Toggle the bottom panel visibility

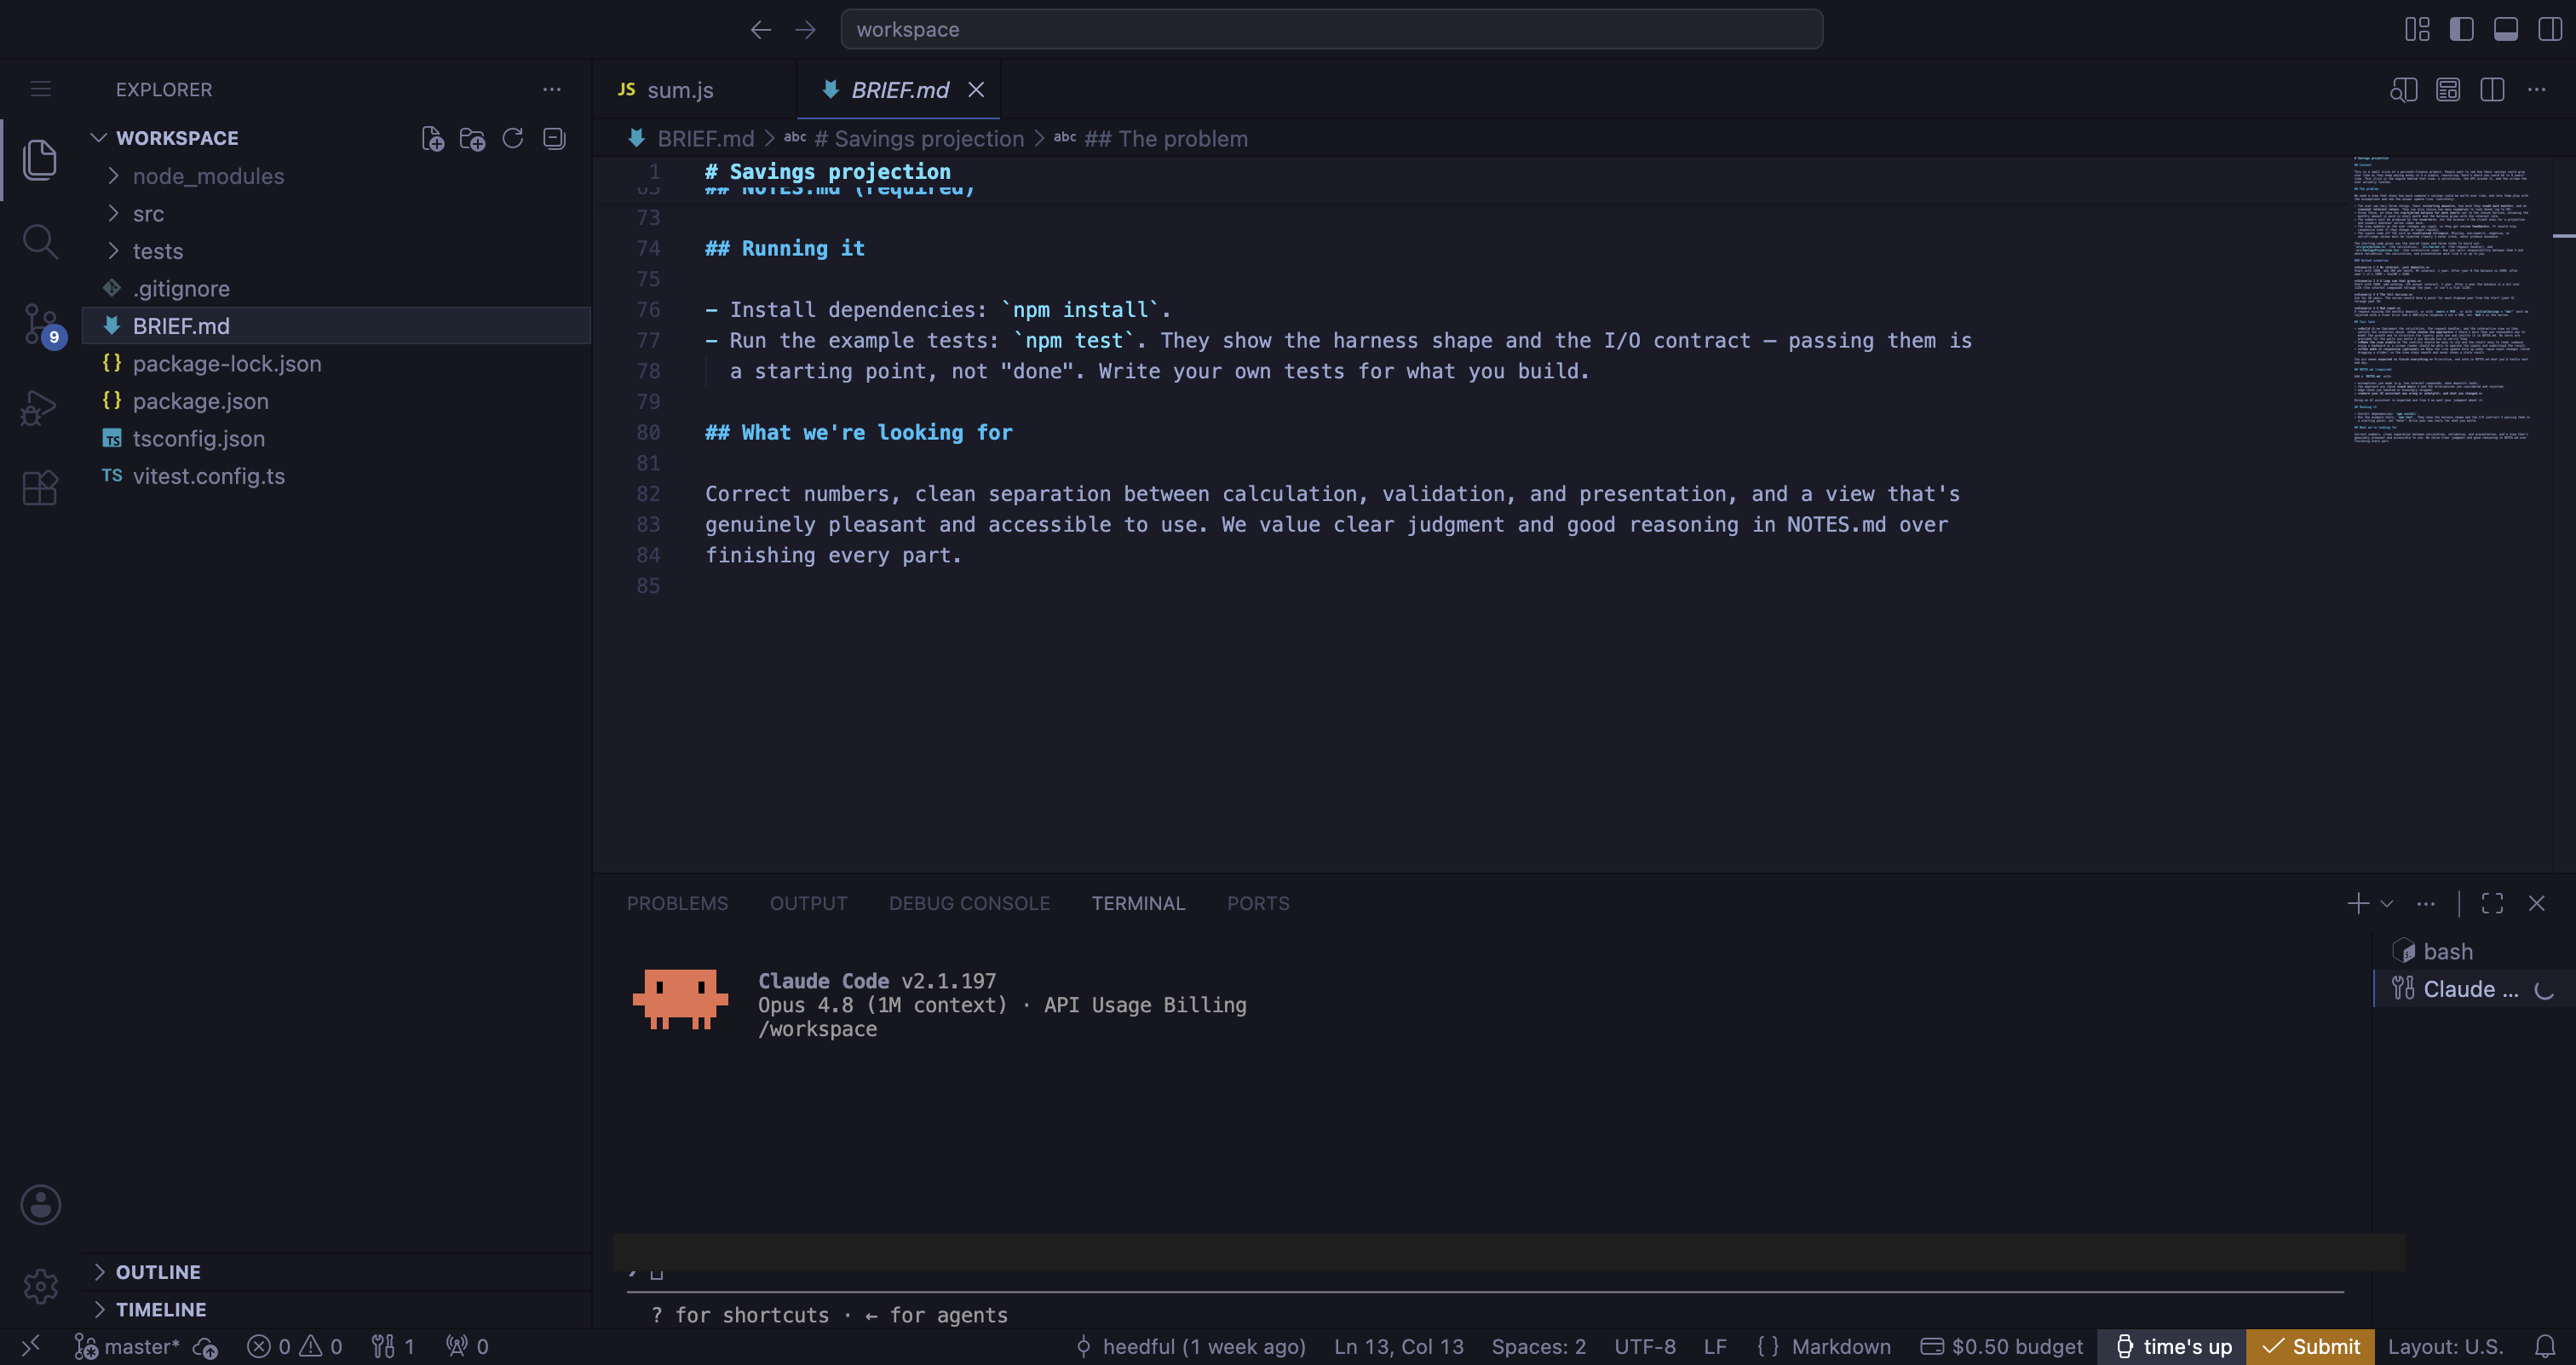[2506, 30]
